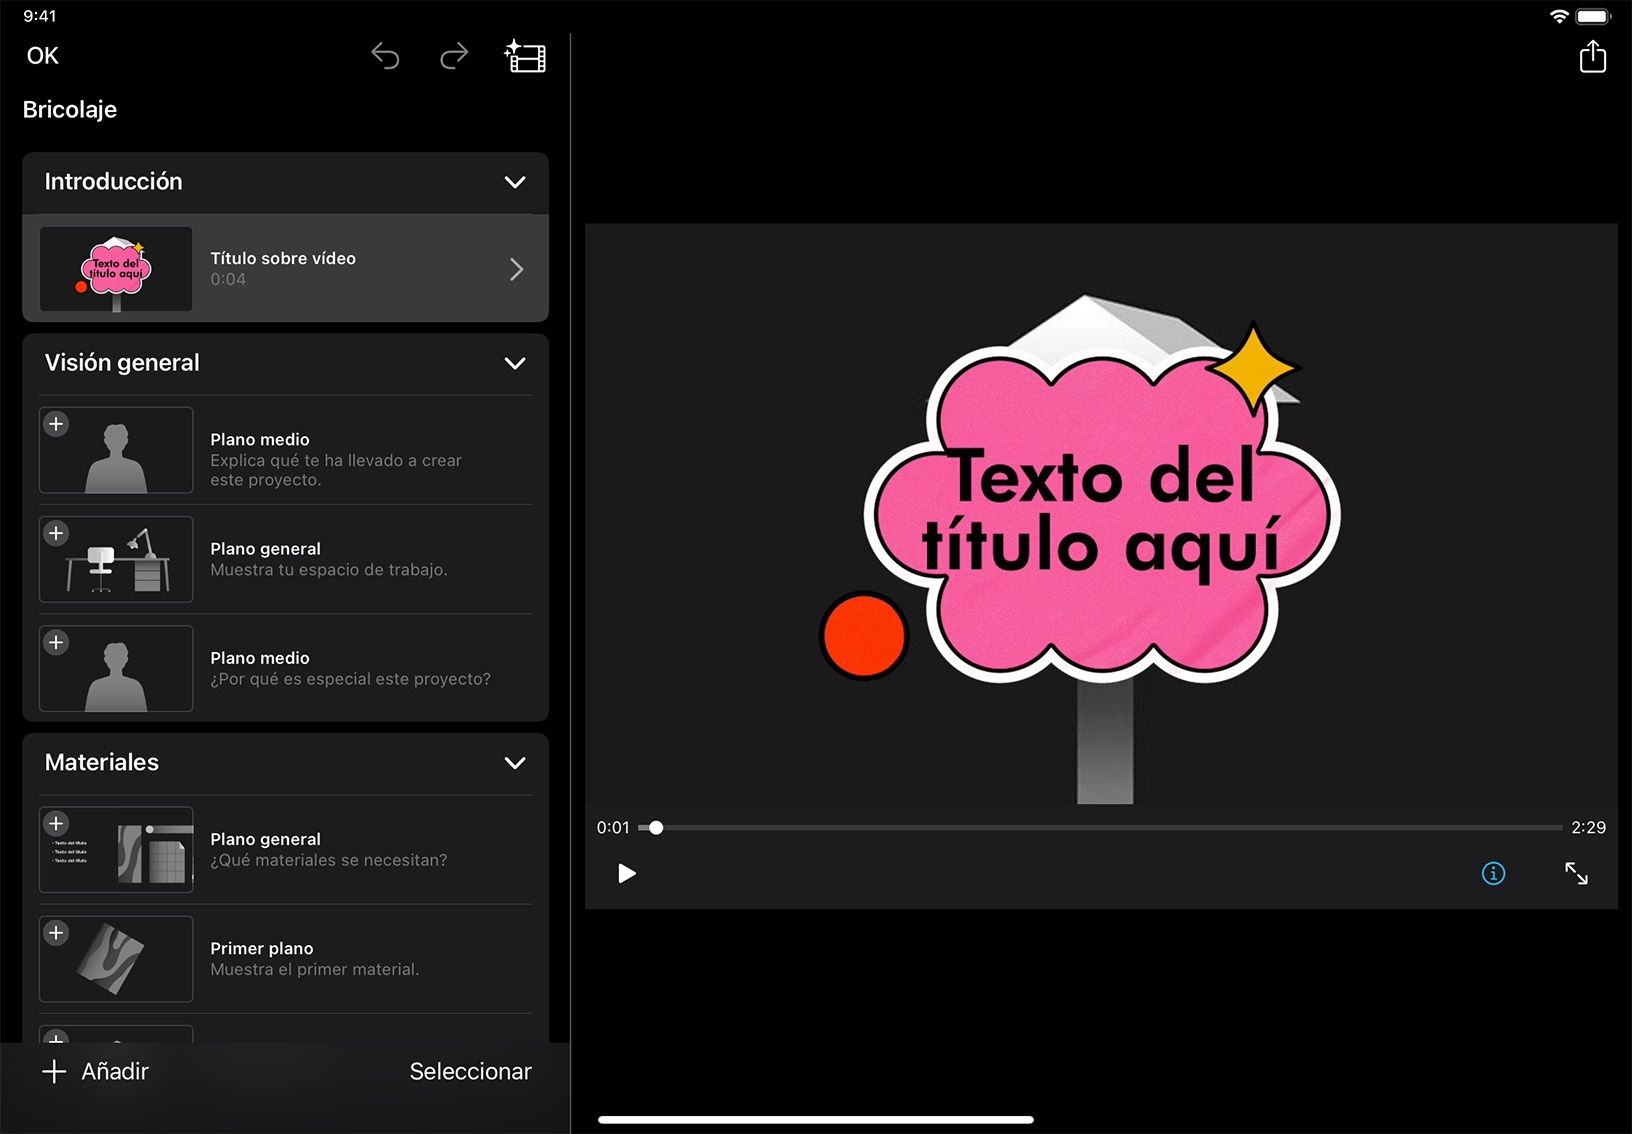Open the storyboard media icon with sparkle
This screenshot has height=1134, width=1632.
click(x=525, y=56)
